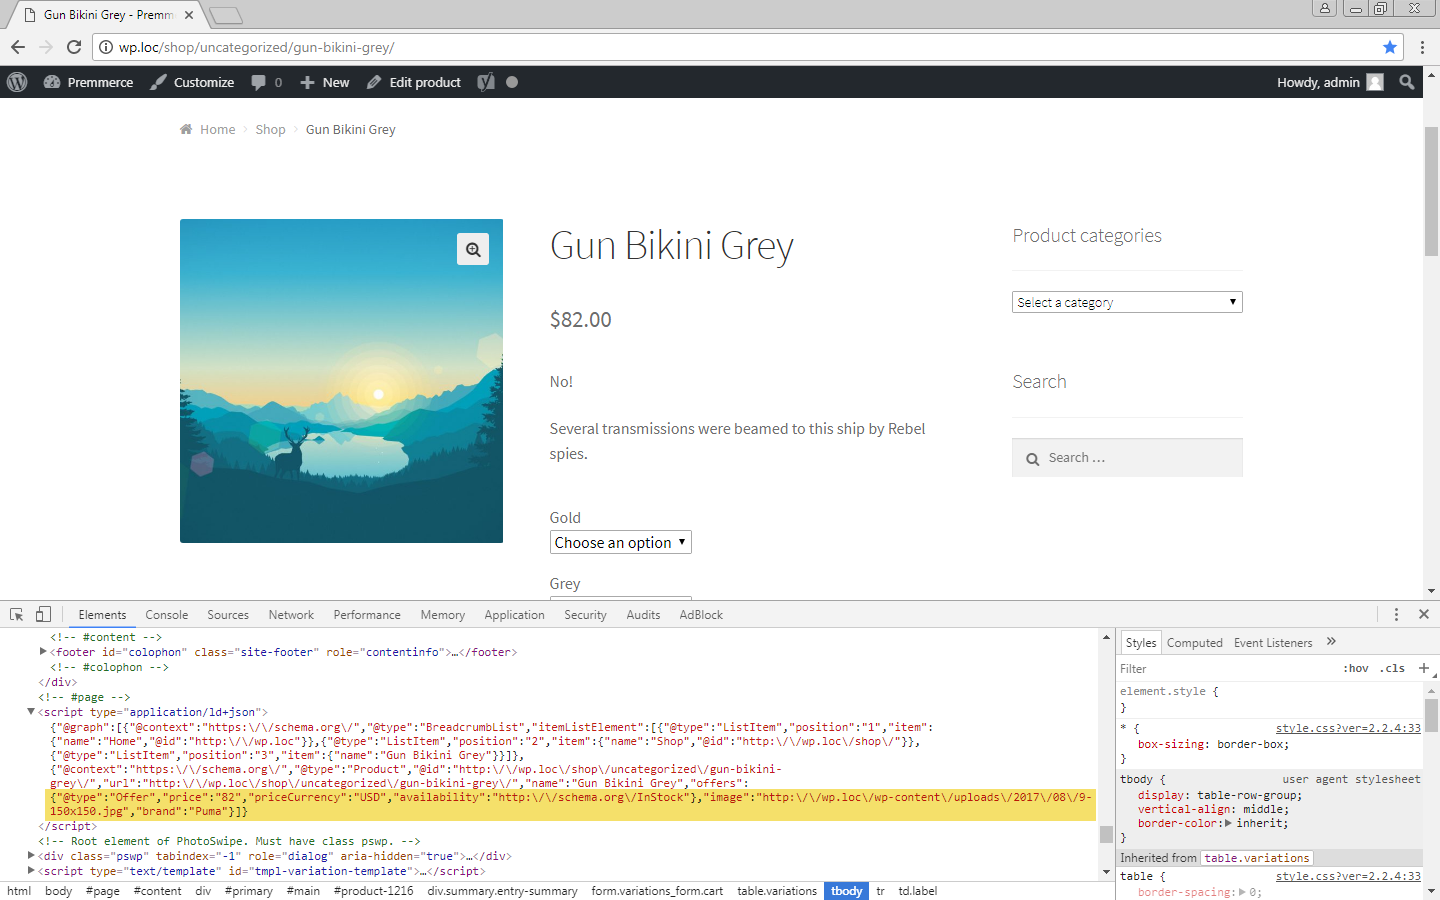
Task: Click the site info icon in address bar
Action: (106, 47)
